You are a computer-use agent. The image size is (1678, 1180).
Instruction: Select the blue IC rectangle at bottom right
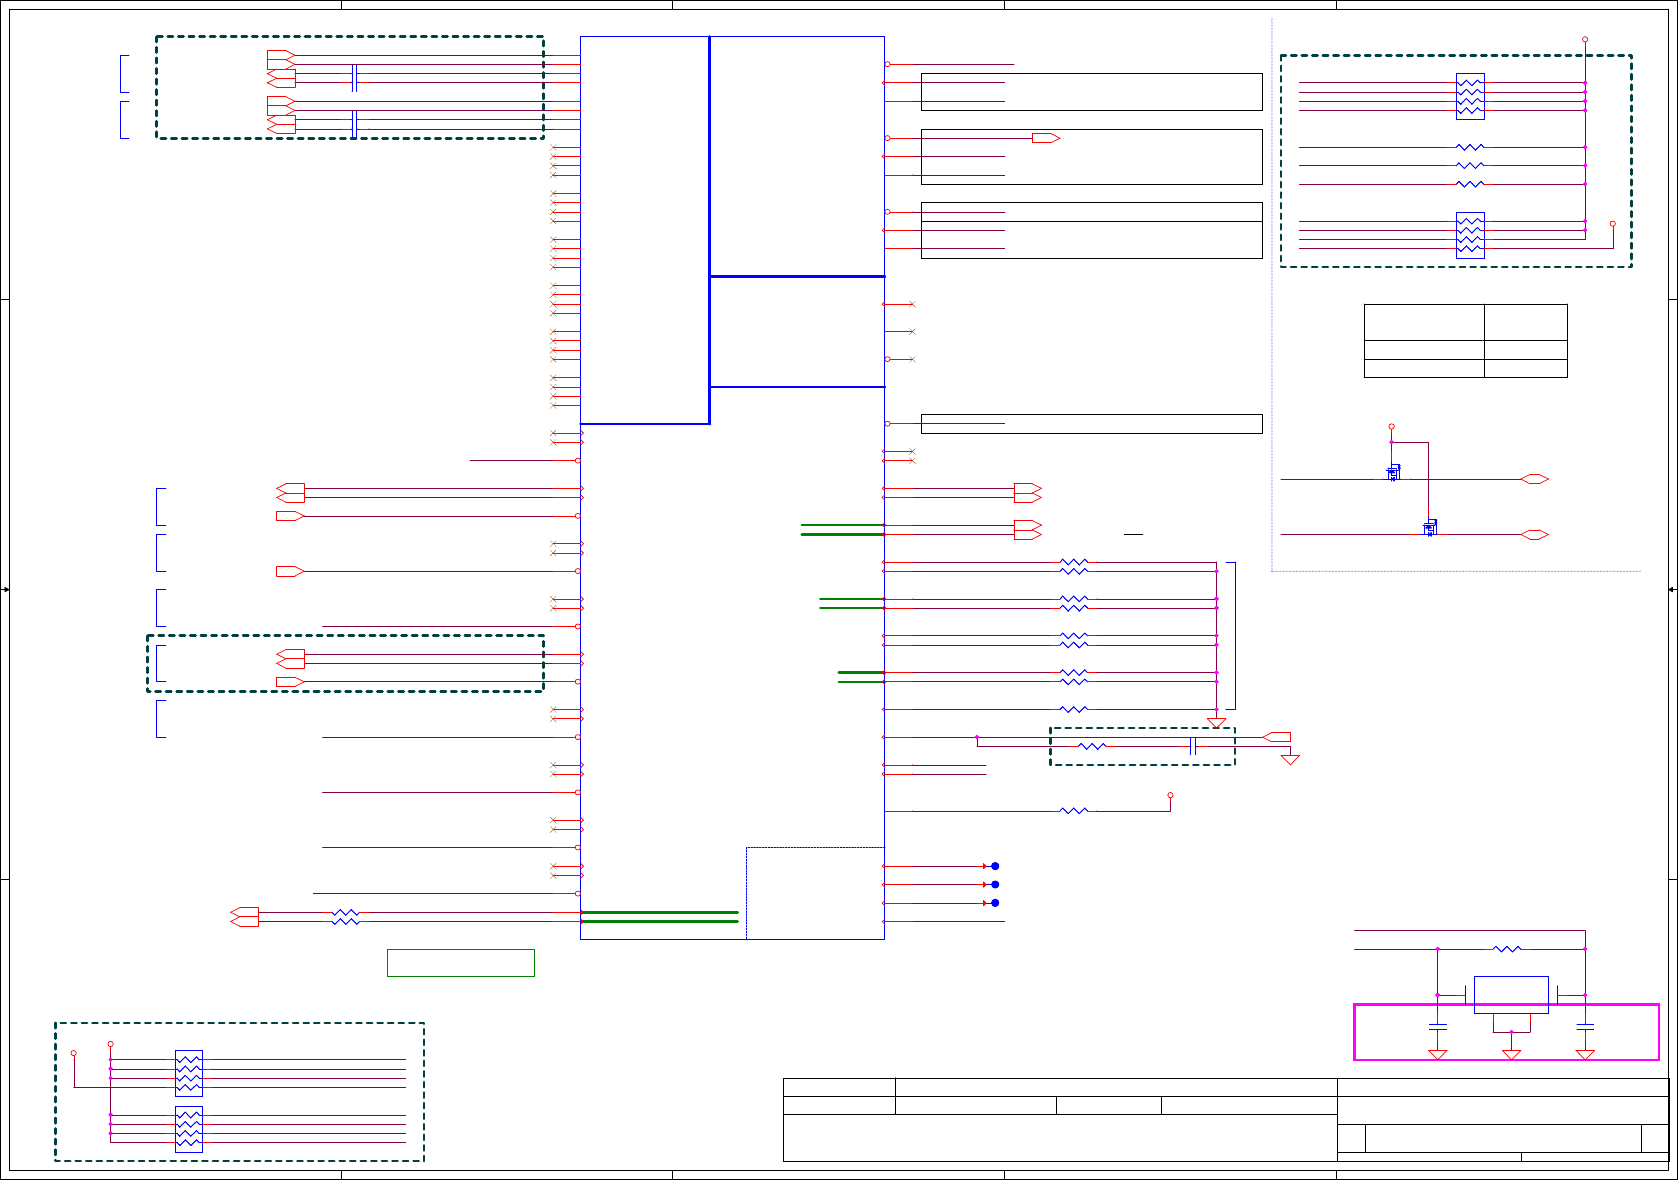click(x=1511, y=994)
